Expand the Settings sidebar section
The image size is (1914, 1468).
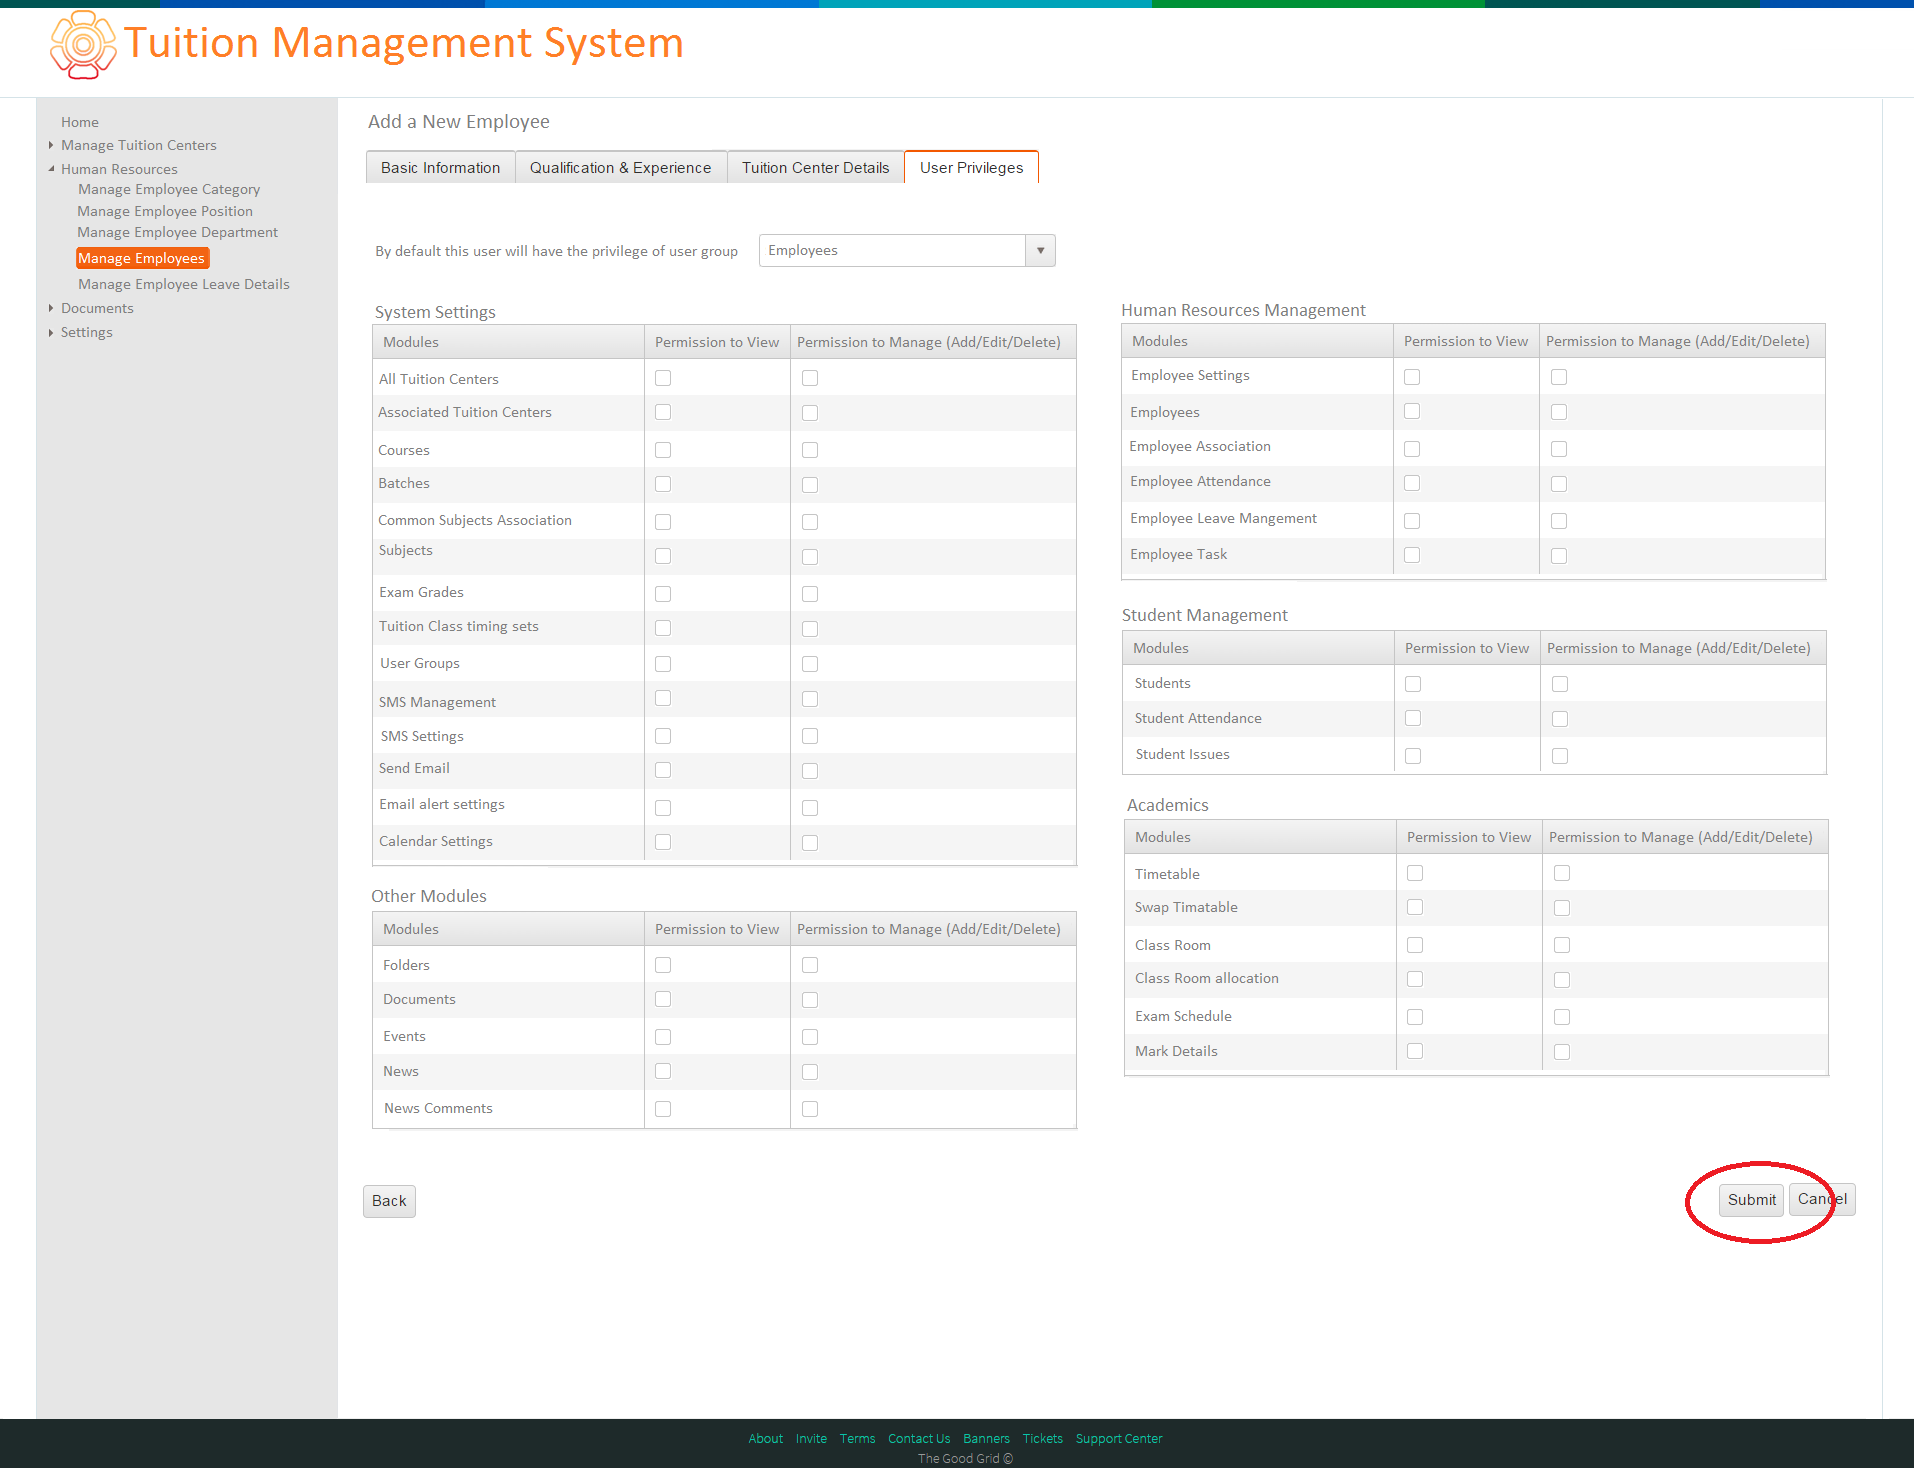[x=51, y=332]
